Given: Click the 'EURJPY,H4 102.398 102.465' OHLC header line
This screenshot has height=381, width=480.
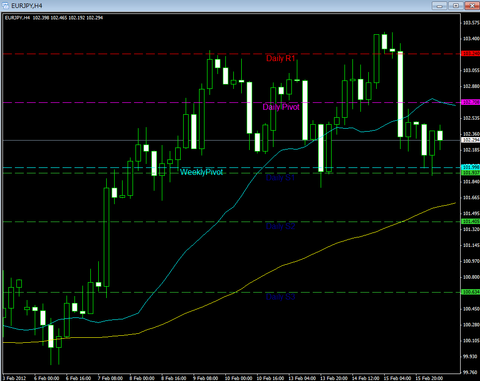Looking at the screenshot, I should click(x=54, y=18).
